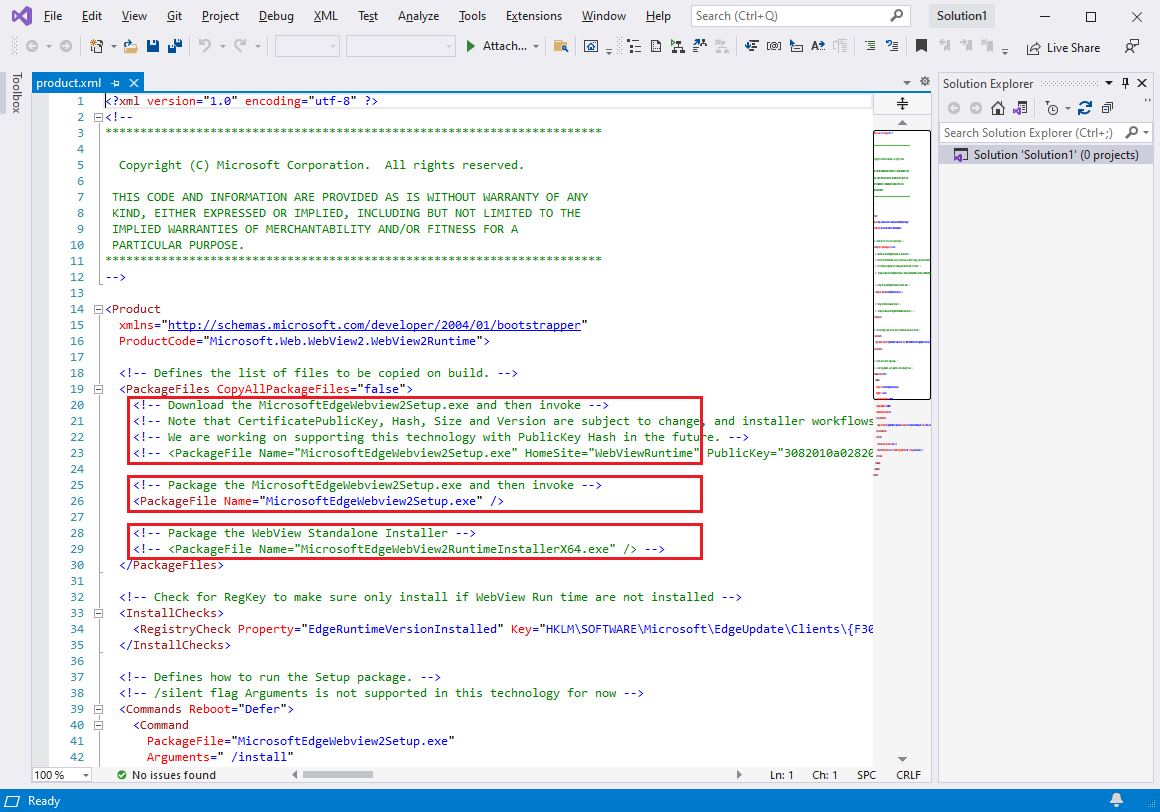Unpin the product.xml tab pin
This screenshot has height=812, width=1160.
114,83
